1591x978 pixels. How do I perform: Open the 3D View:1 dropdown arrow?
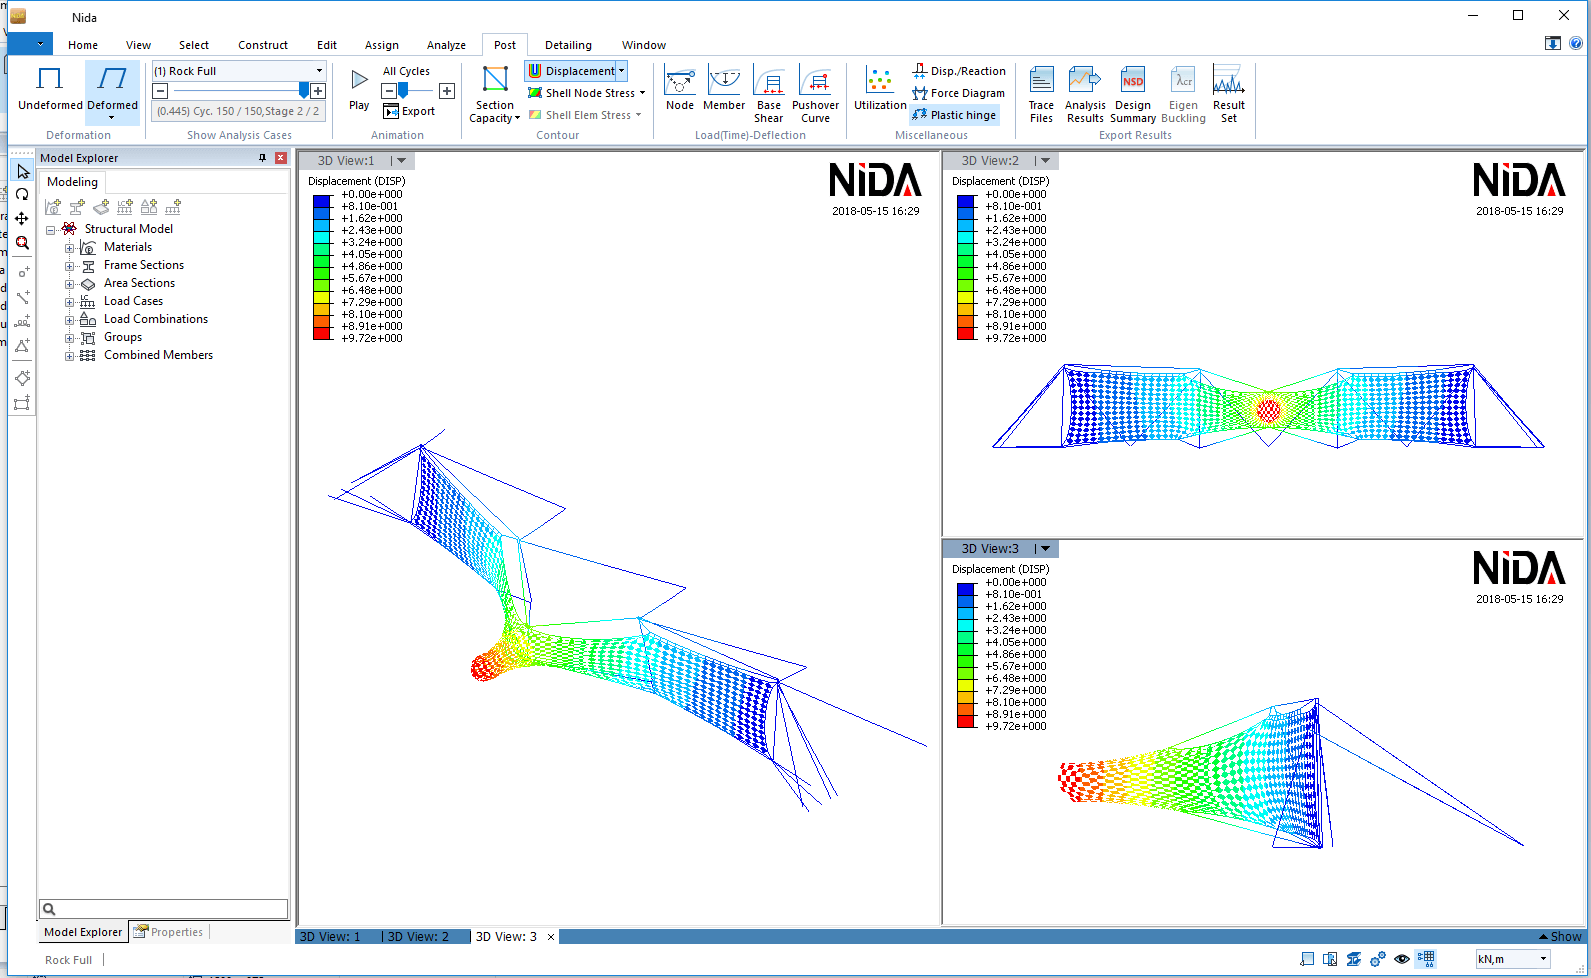click(x=401, y=161)
